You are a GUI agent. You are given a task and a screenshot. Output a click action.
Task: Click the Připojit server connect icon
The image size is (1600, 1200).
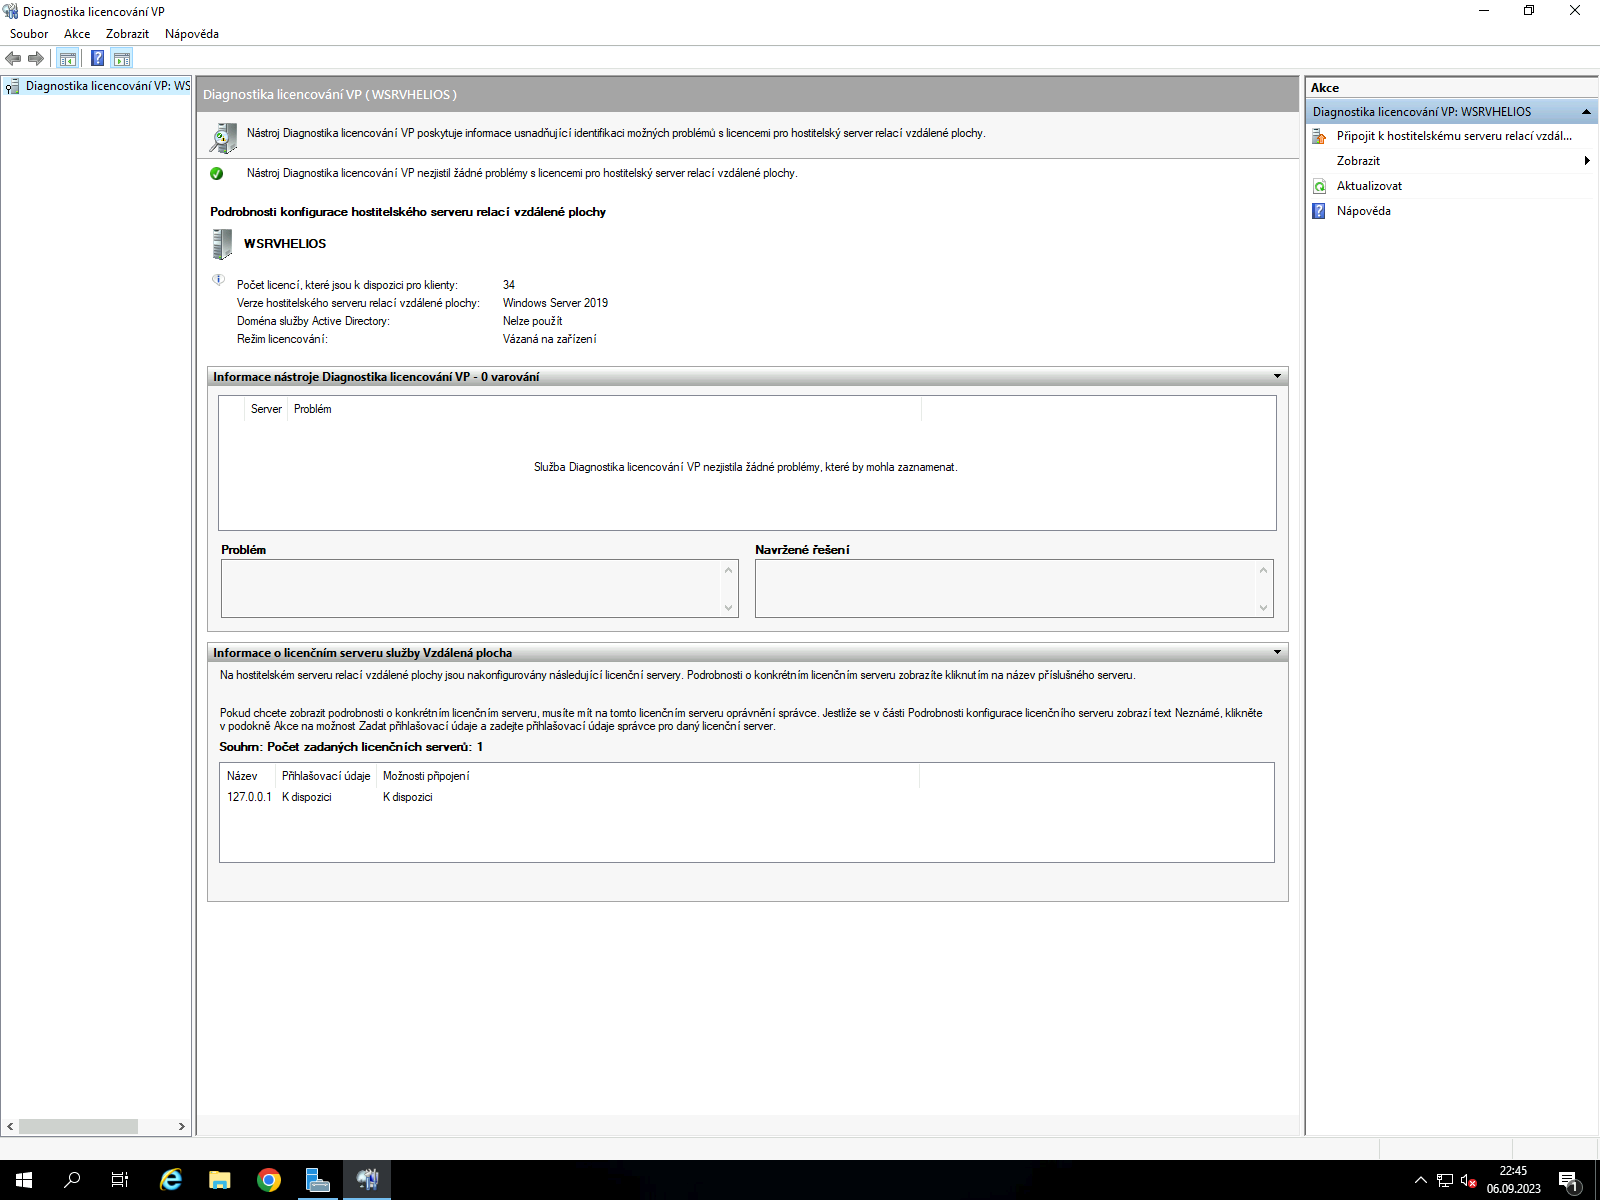1319,136
